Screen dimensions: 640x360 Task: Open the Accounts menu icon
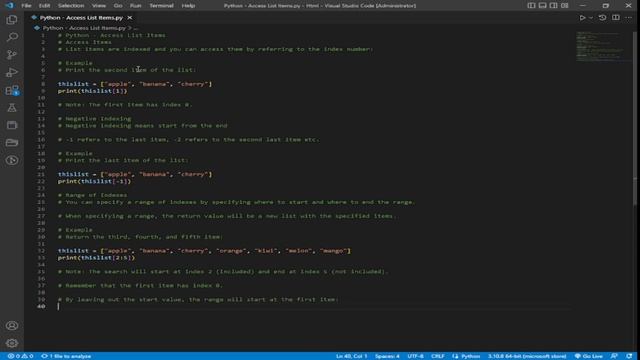[12, 325]
